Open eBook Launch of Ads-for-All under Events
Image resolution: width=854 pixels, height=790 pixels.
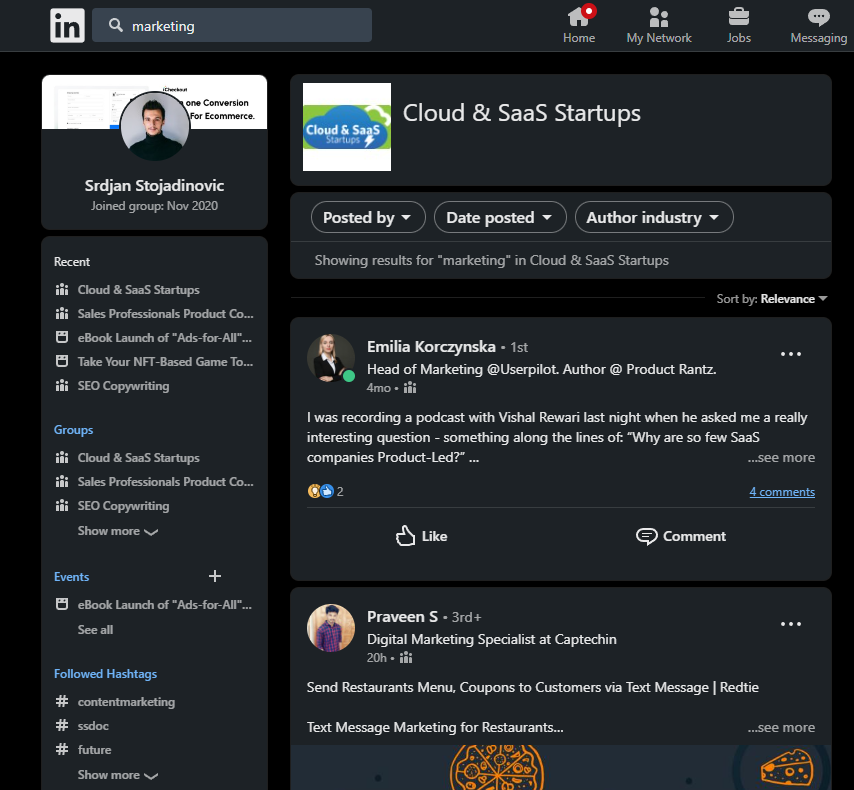(164, 605)
